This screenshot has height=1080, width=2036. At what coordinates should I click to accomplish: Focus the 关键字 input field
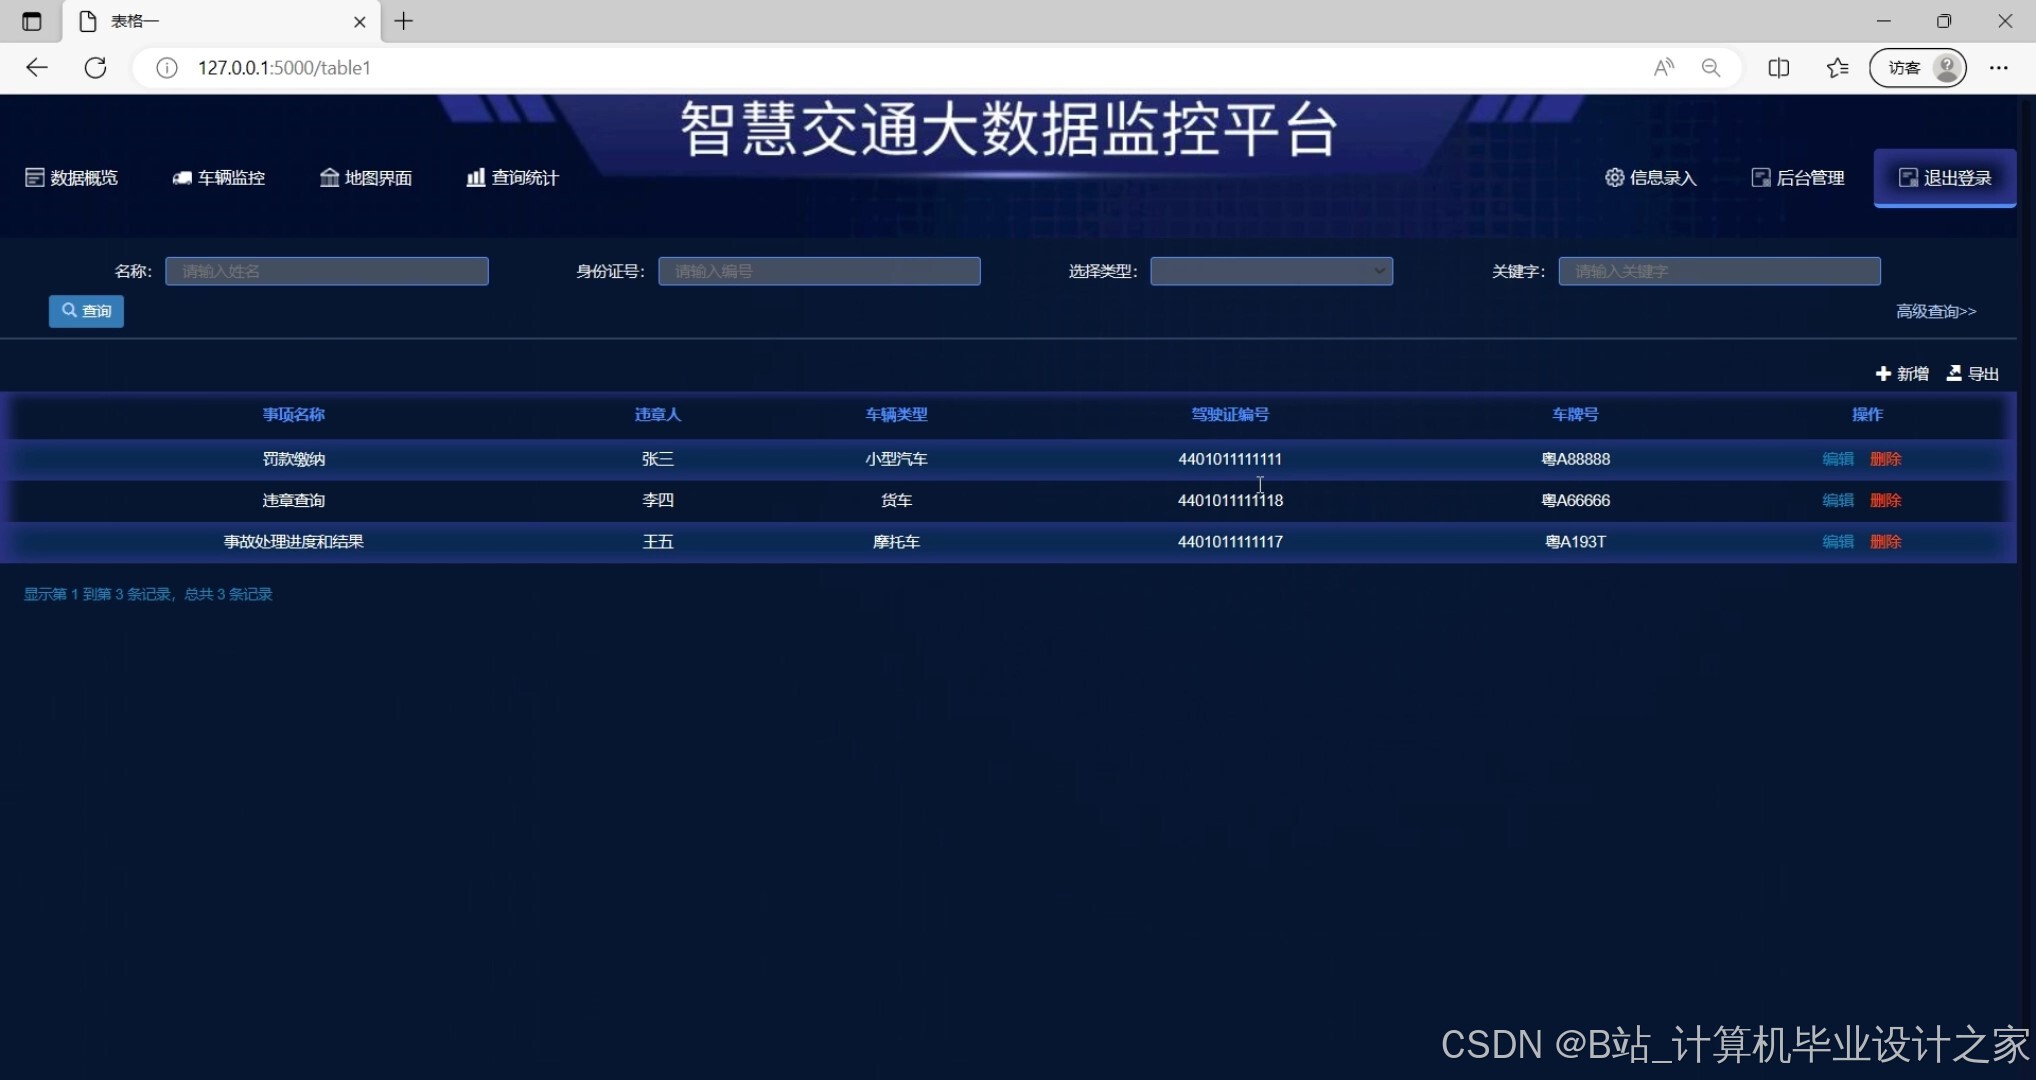point(1719,271)
